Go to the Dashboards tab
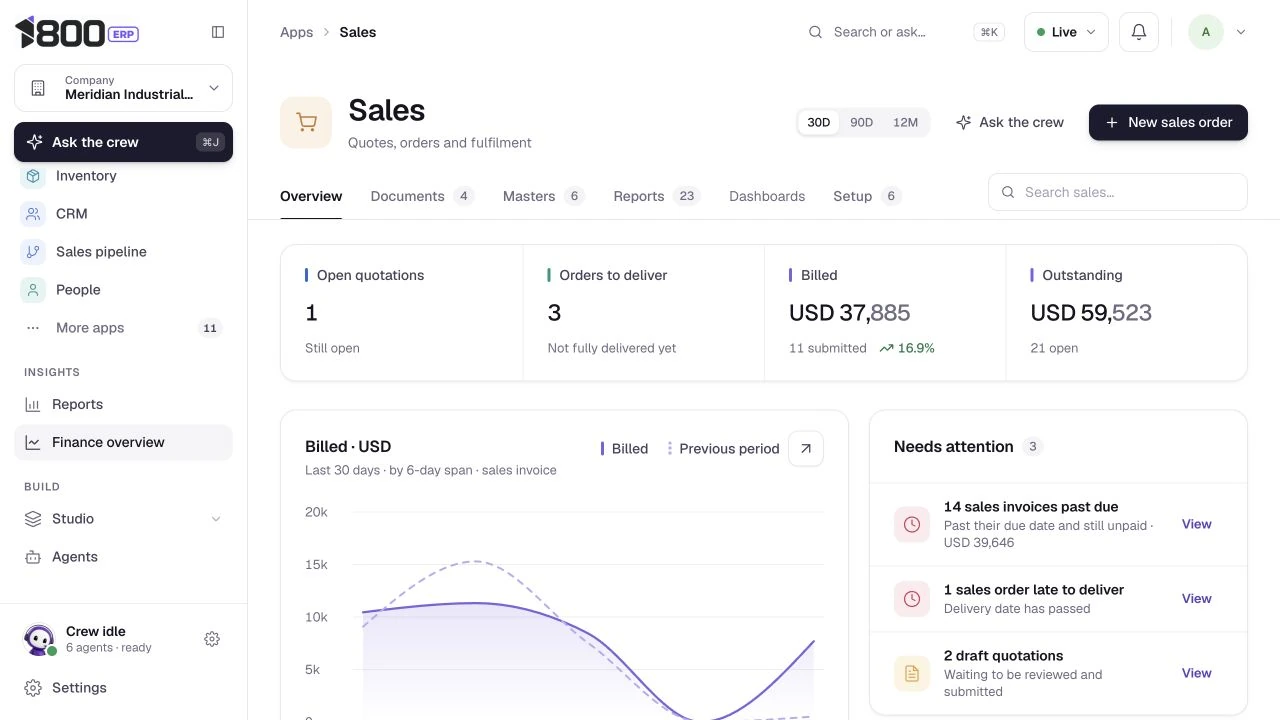 coord(767,196)
